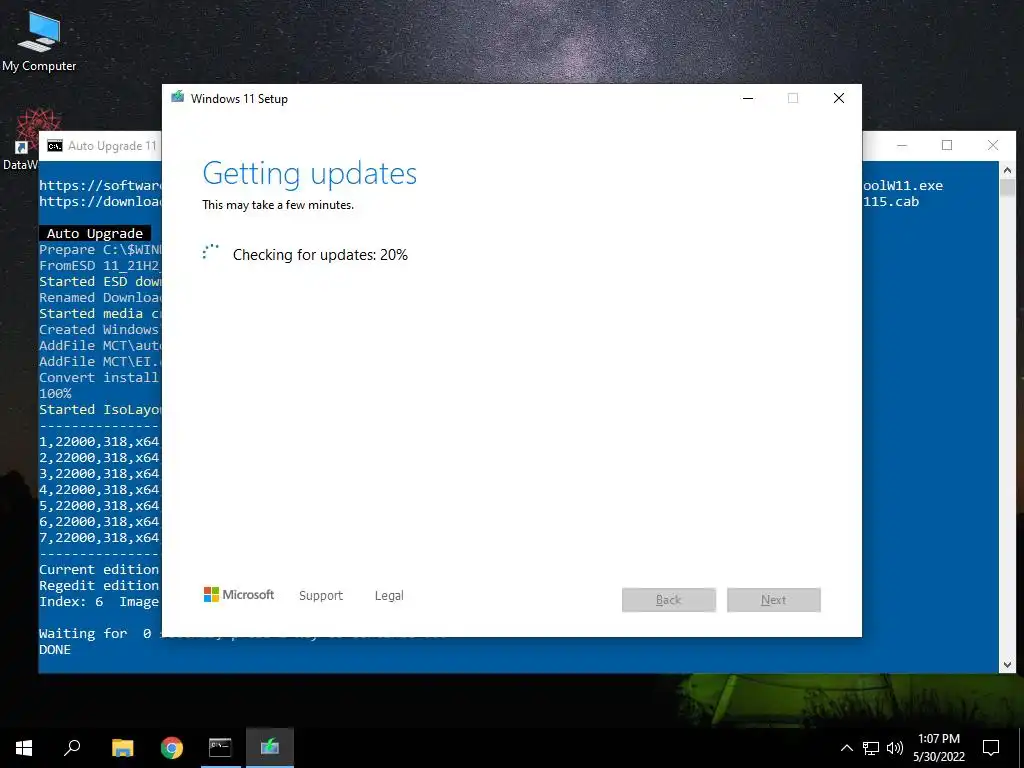Click the '1,22000,318,x64' console line
1024x768 pixels.
click(99, 441)
